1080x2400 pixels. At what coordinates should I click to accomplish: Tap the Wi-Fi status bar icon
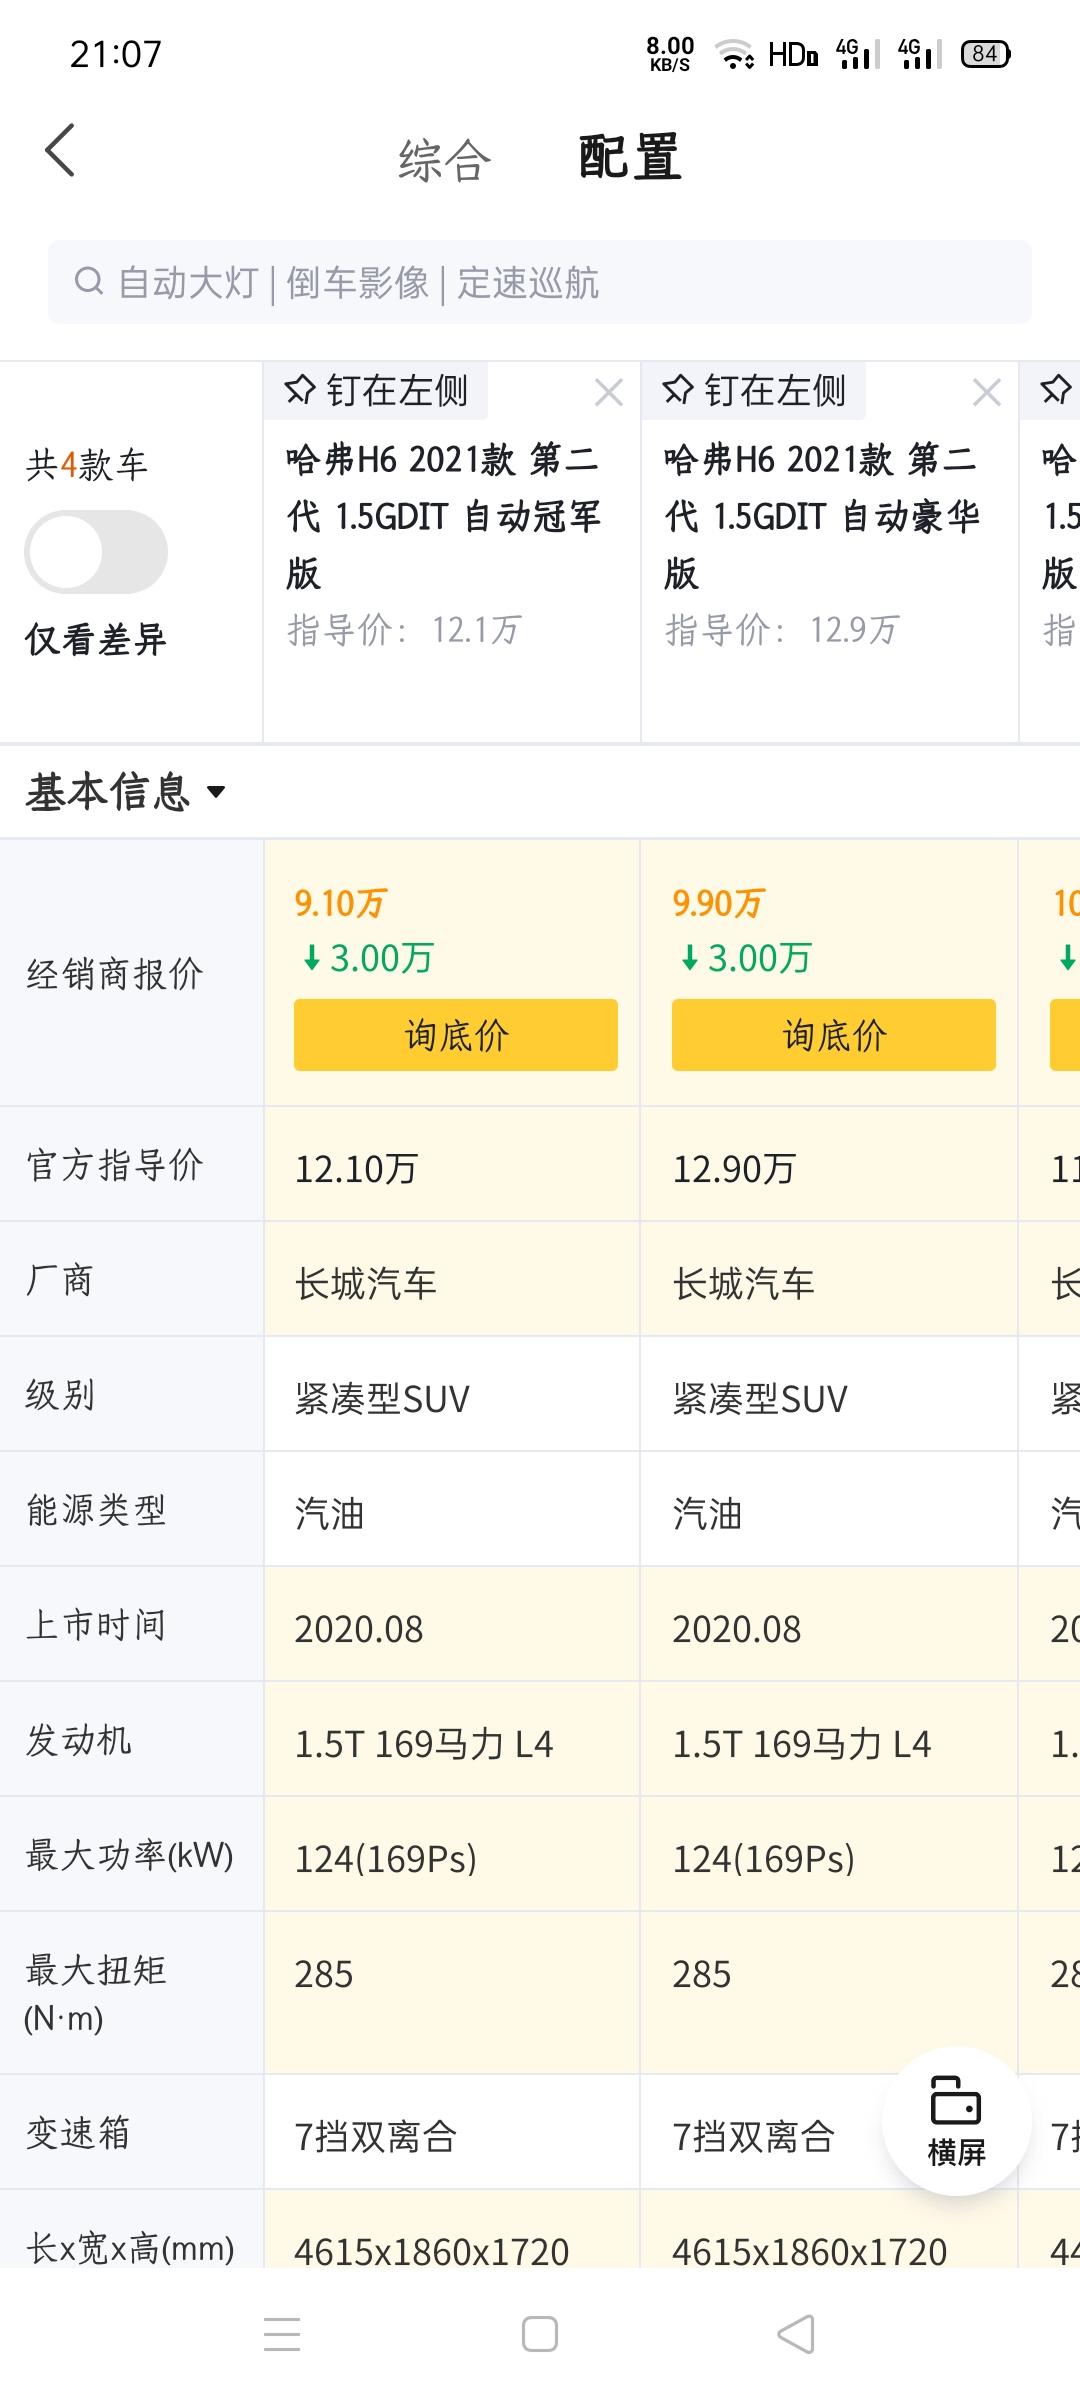click(x=735, y=54)
